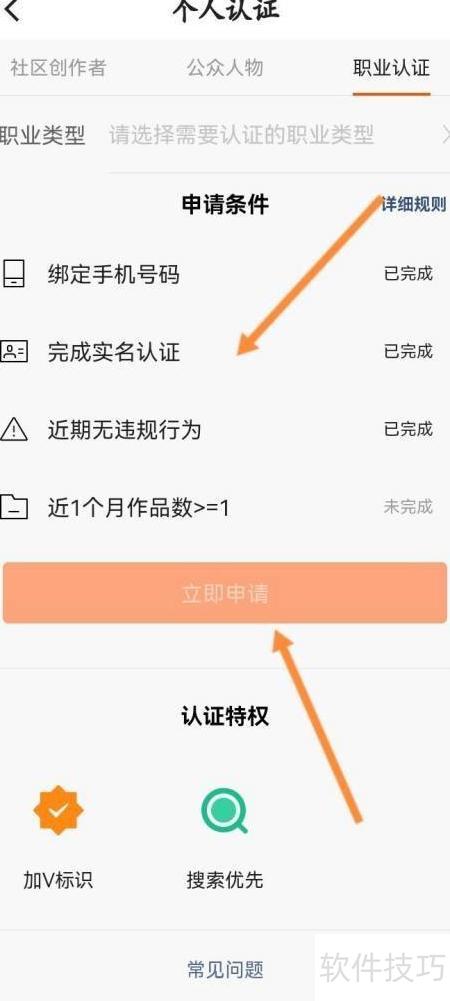The height and width of the screenshot is (1001, 450).
Task: Expand the 职业类型 chevron arrow
Action: (x=446, y=135)
